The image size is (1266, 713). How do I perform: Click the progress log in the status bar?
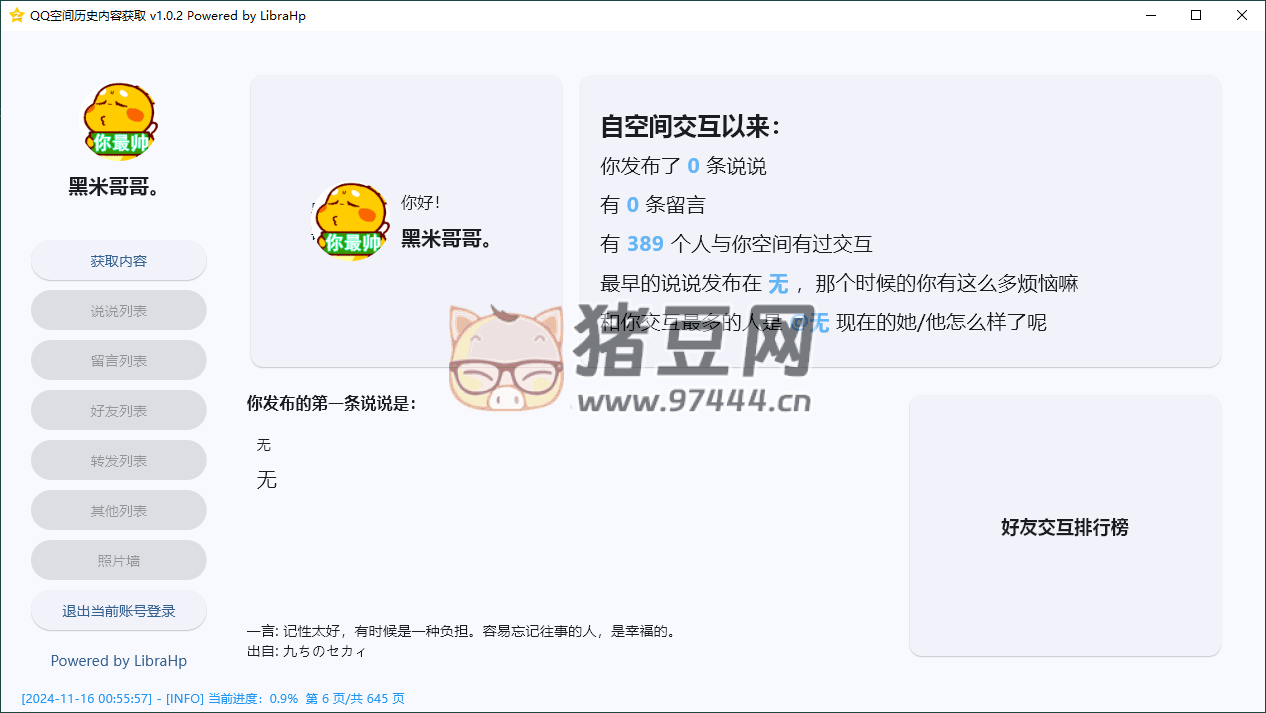coord(213,699)
